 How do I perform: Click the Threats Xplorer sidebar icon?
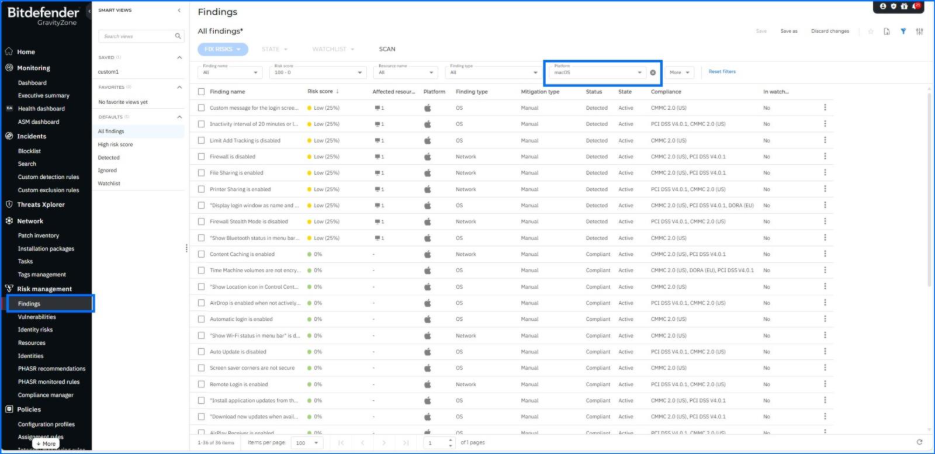[x=9, y=204]
